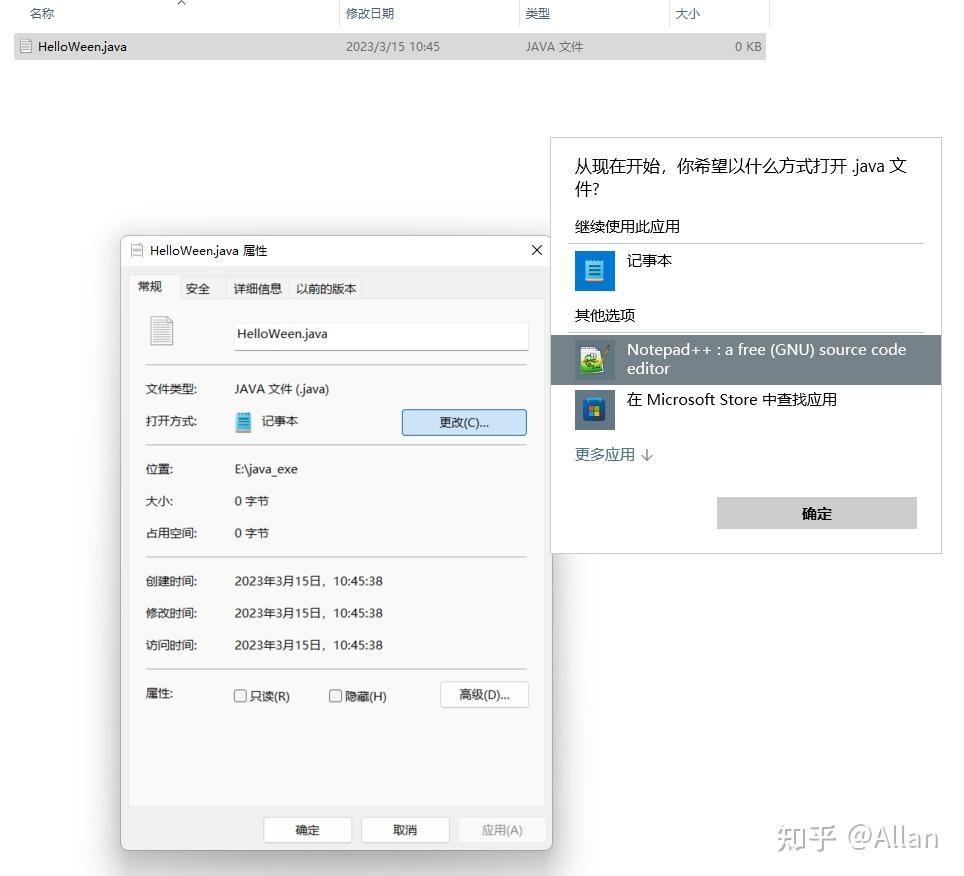Select the Notepad++ application icon
Viewport: 964px width, 876px height.
(594, 358)
